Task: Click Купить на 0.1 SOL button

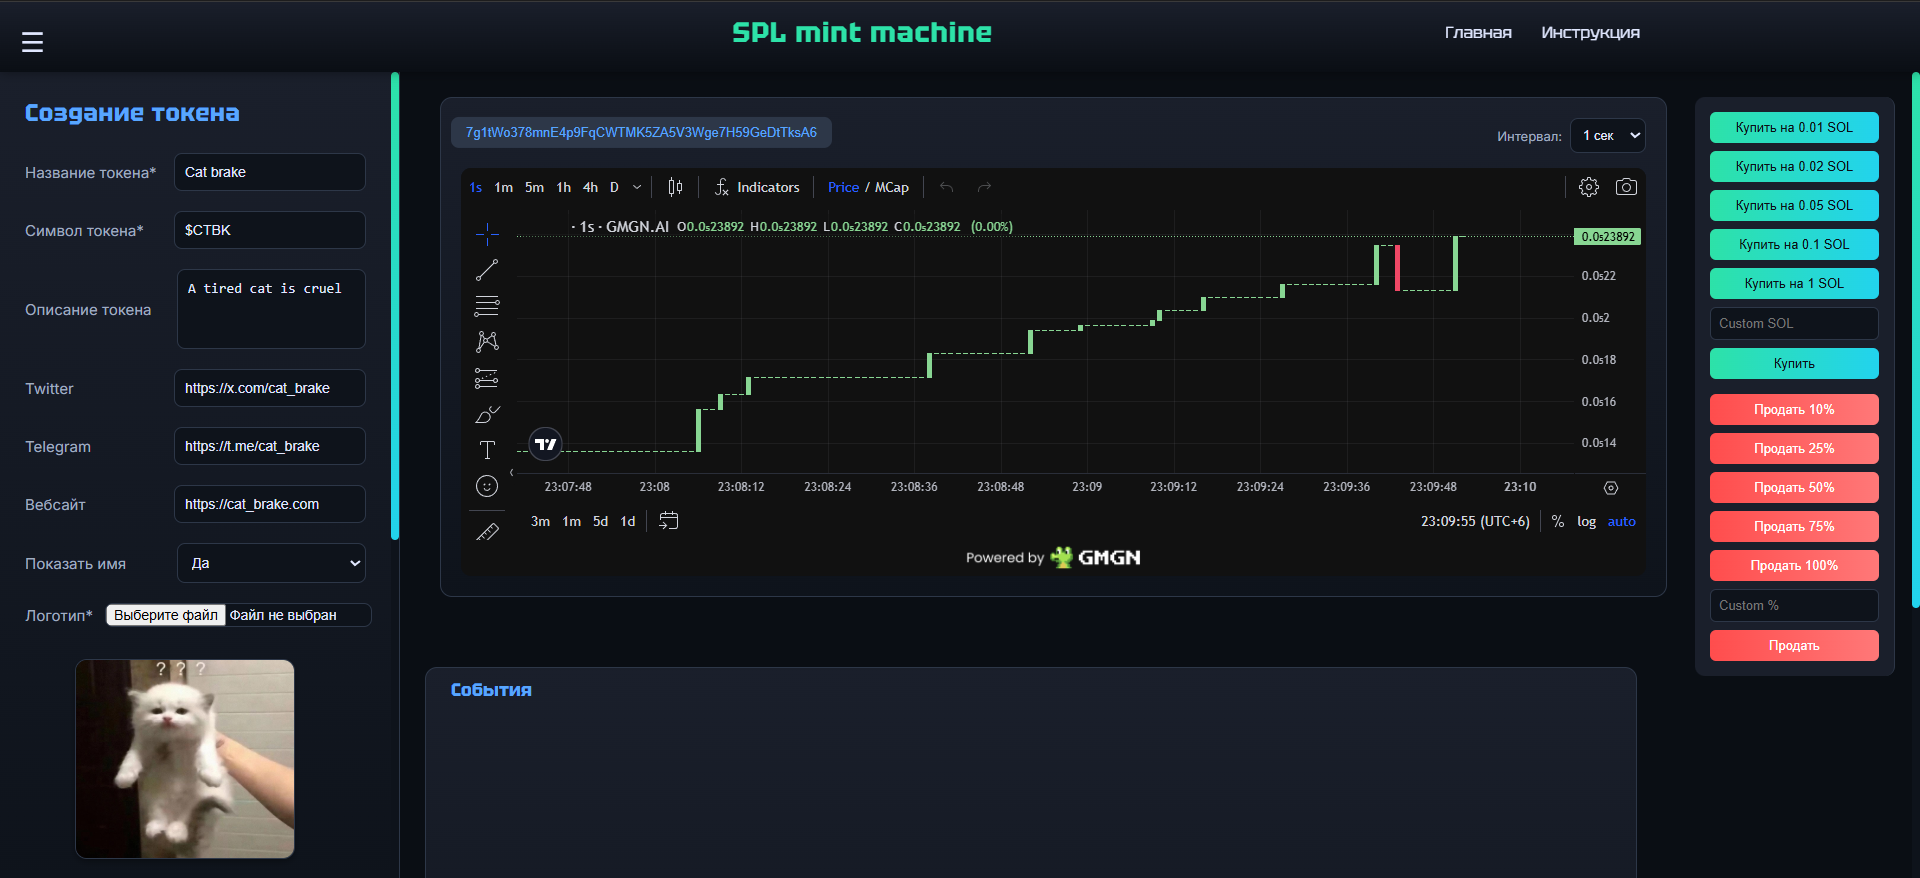Action: click(1793, 244)
